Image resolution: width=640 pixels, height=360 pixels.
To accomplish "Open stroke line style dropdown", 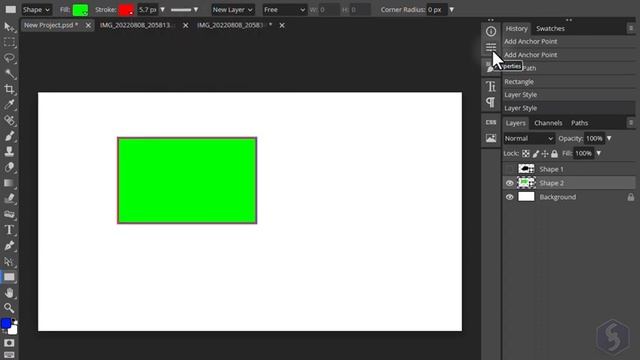I will [x=184, y=9].
